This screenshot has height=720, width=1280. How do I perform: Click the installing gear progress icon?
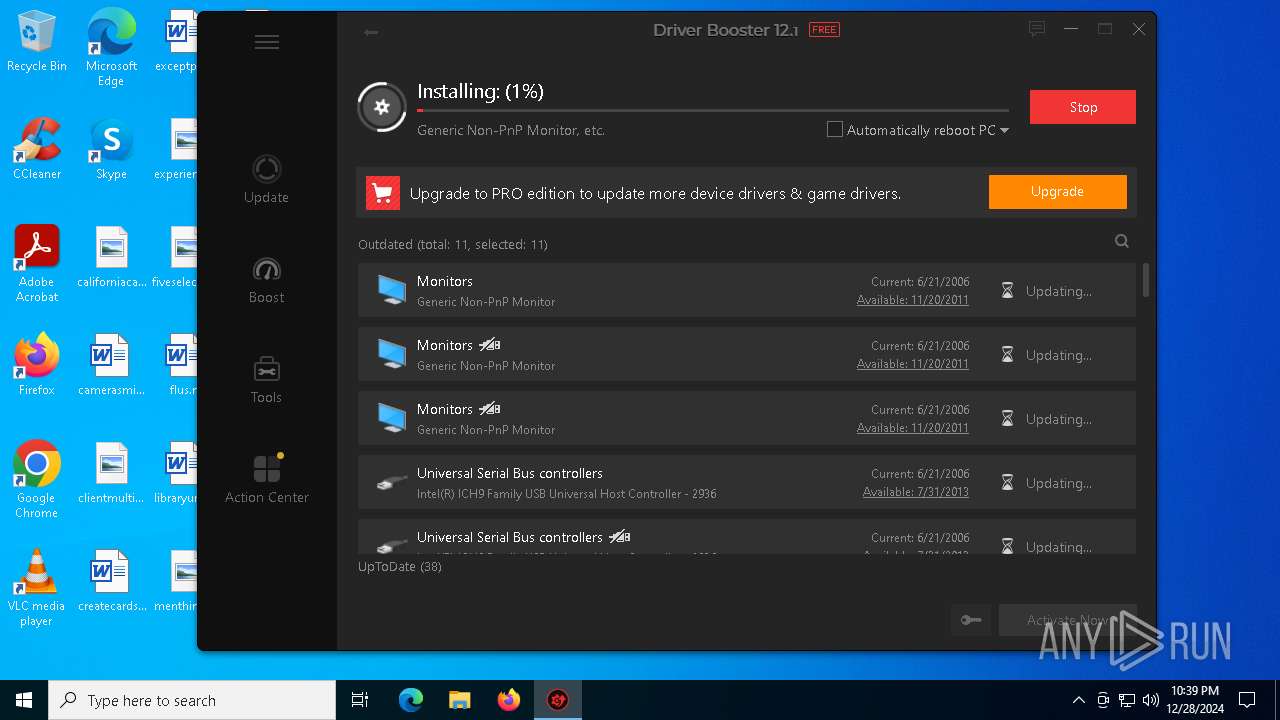point(382,107)
